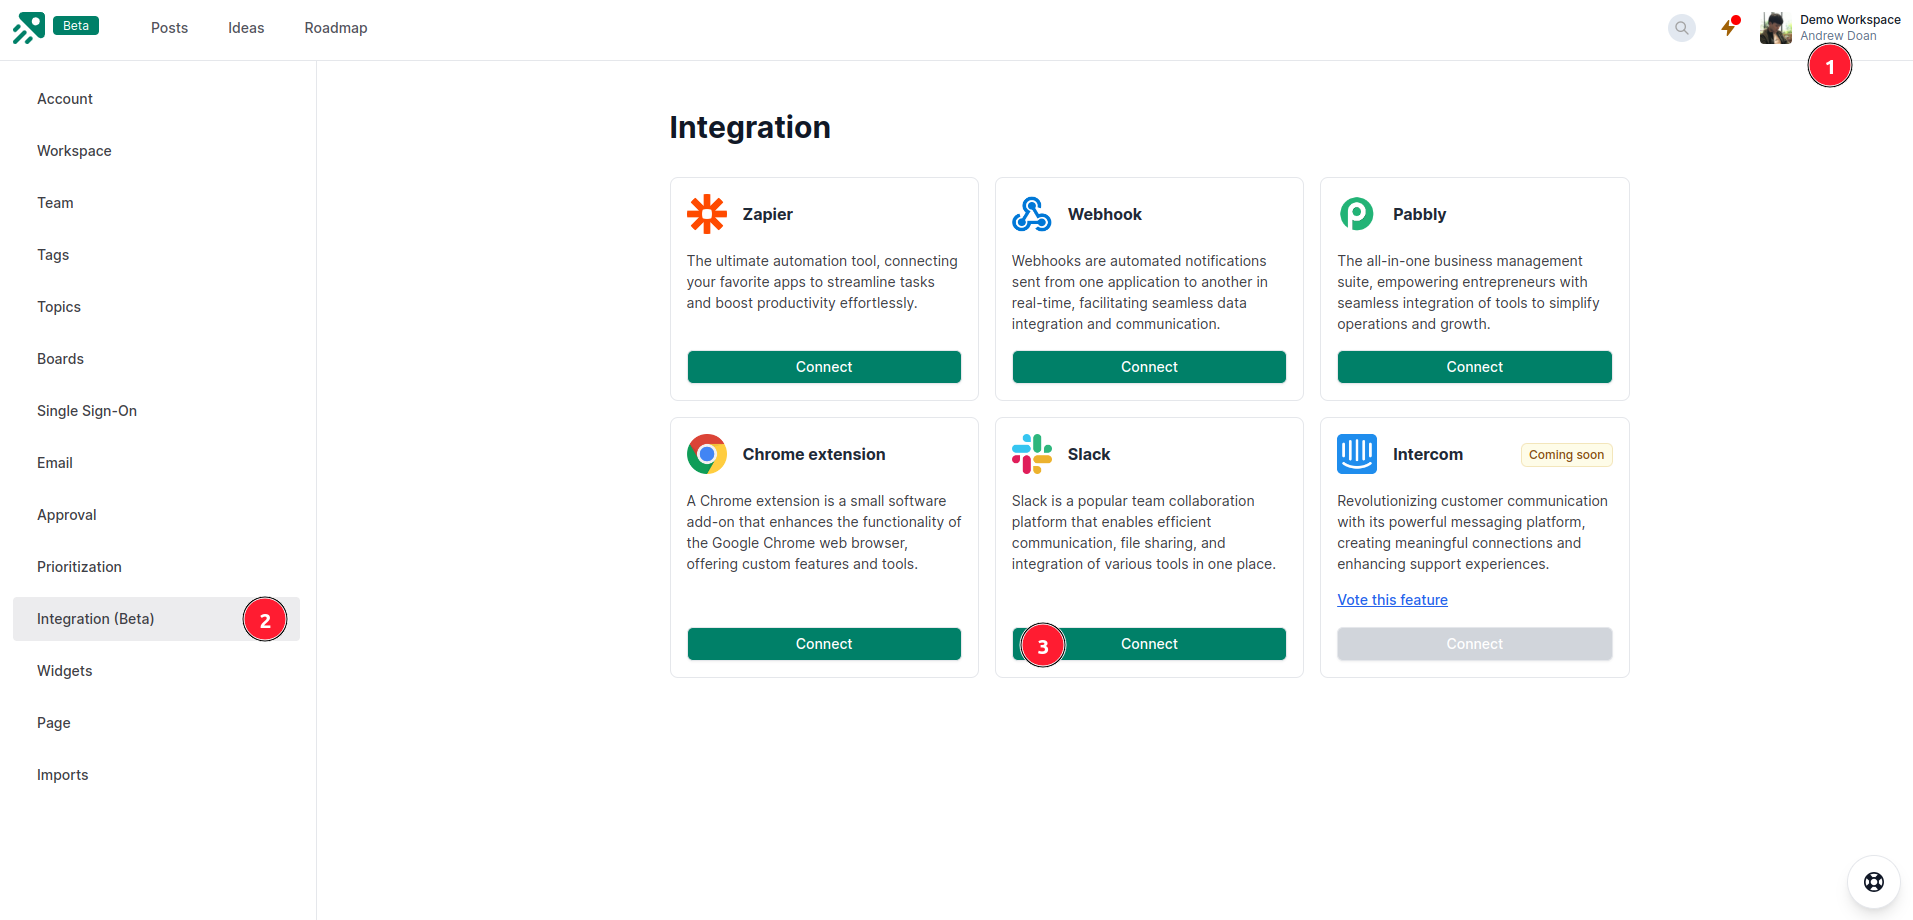The image size is (1913, 920).
Task: Go to Page settings
Action: [156, 723]
